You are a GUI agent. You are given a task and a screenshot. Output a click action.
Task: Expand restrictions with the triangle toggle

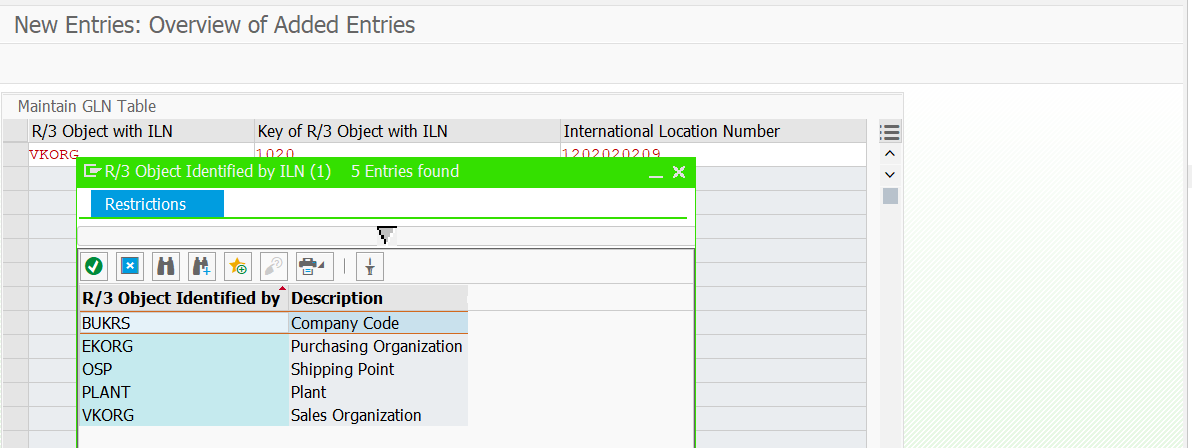click(x=387, y=236)
